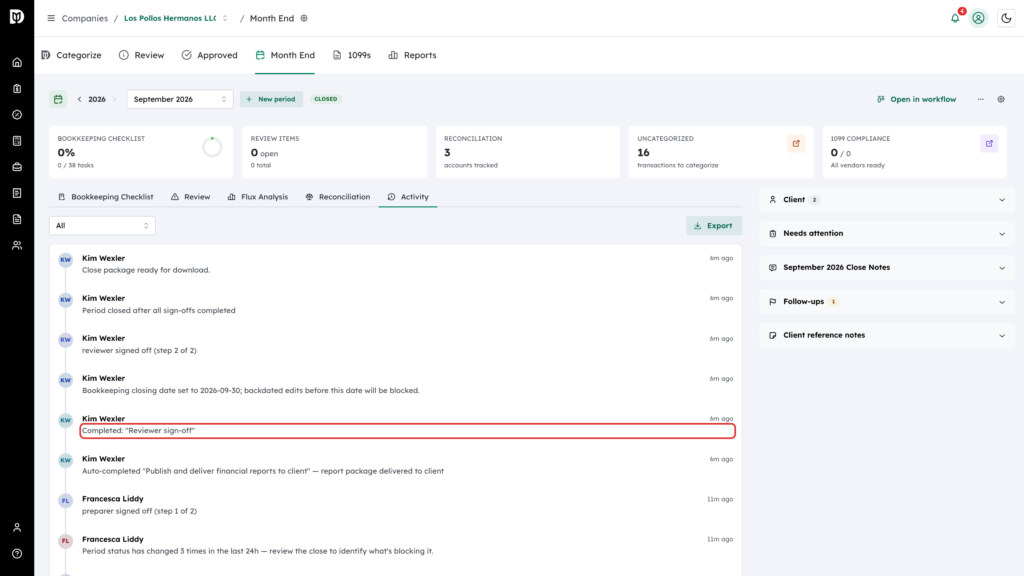Open the Reconciliation sub-tab
This screenshot has height=576, width=1024.
[x=338, y=197]
